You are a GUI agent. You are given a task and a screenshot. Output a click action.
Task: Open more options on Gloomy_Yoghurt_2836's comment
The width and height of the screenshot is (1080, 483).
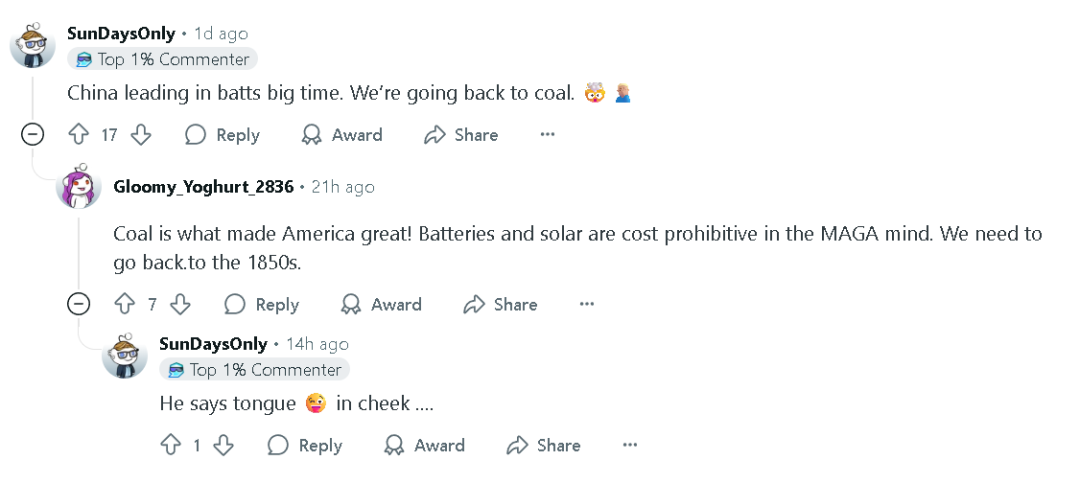click(587, 304)
